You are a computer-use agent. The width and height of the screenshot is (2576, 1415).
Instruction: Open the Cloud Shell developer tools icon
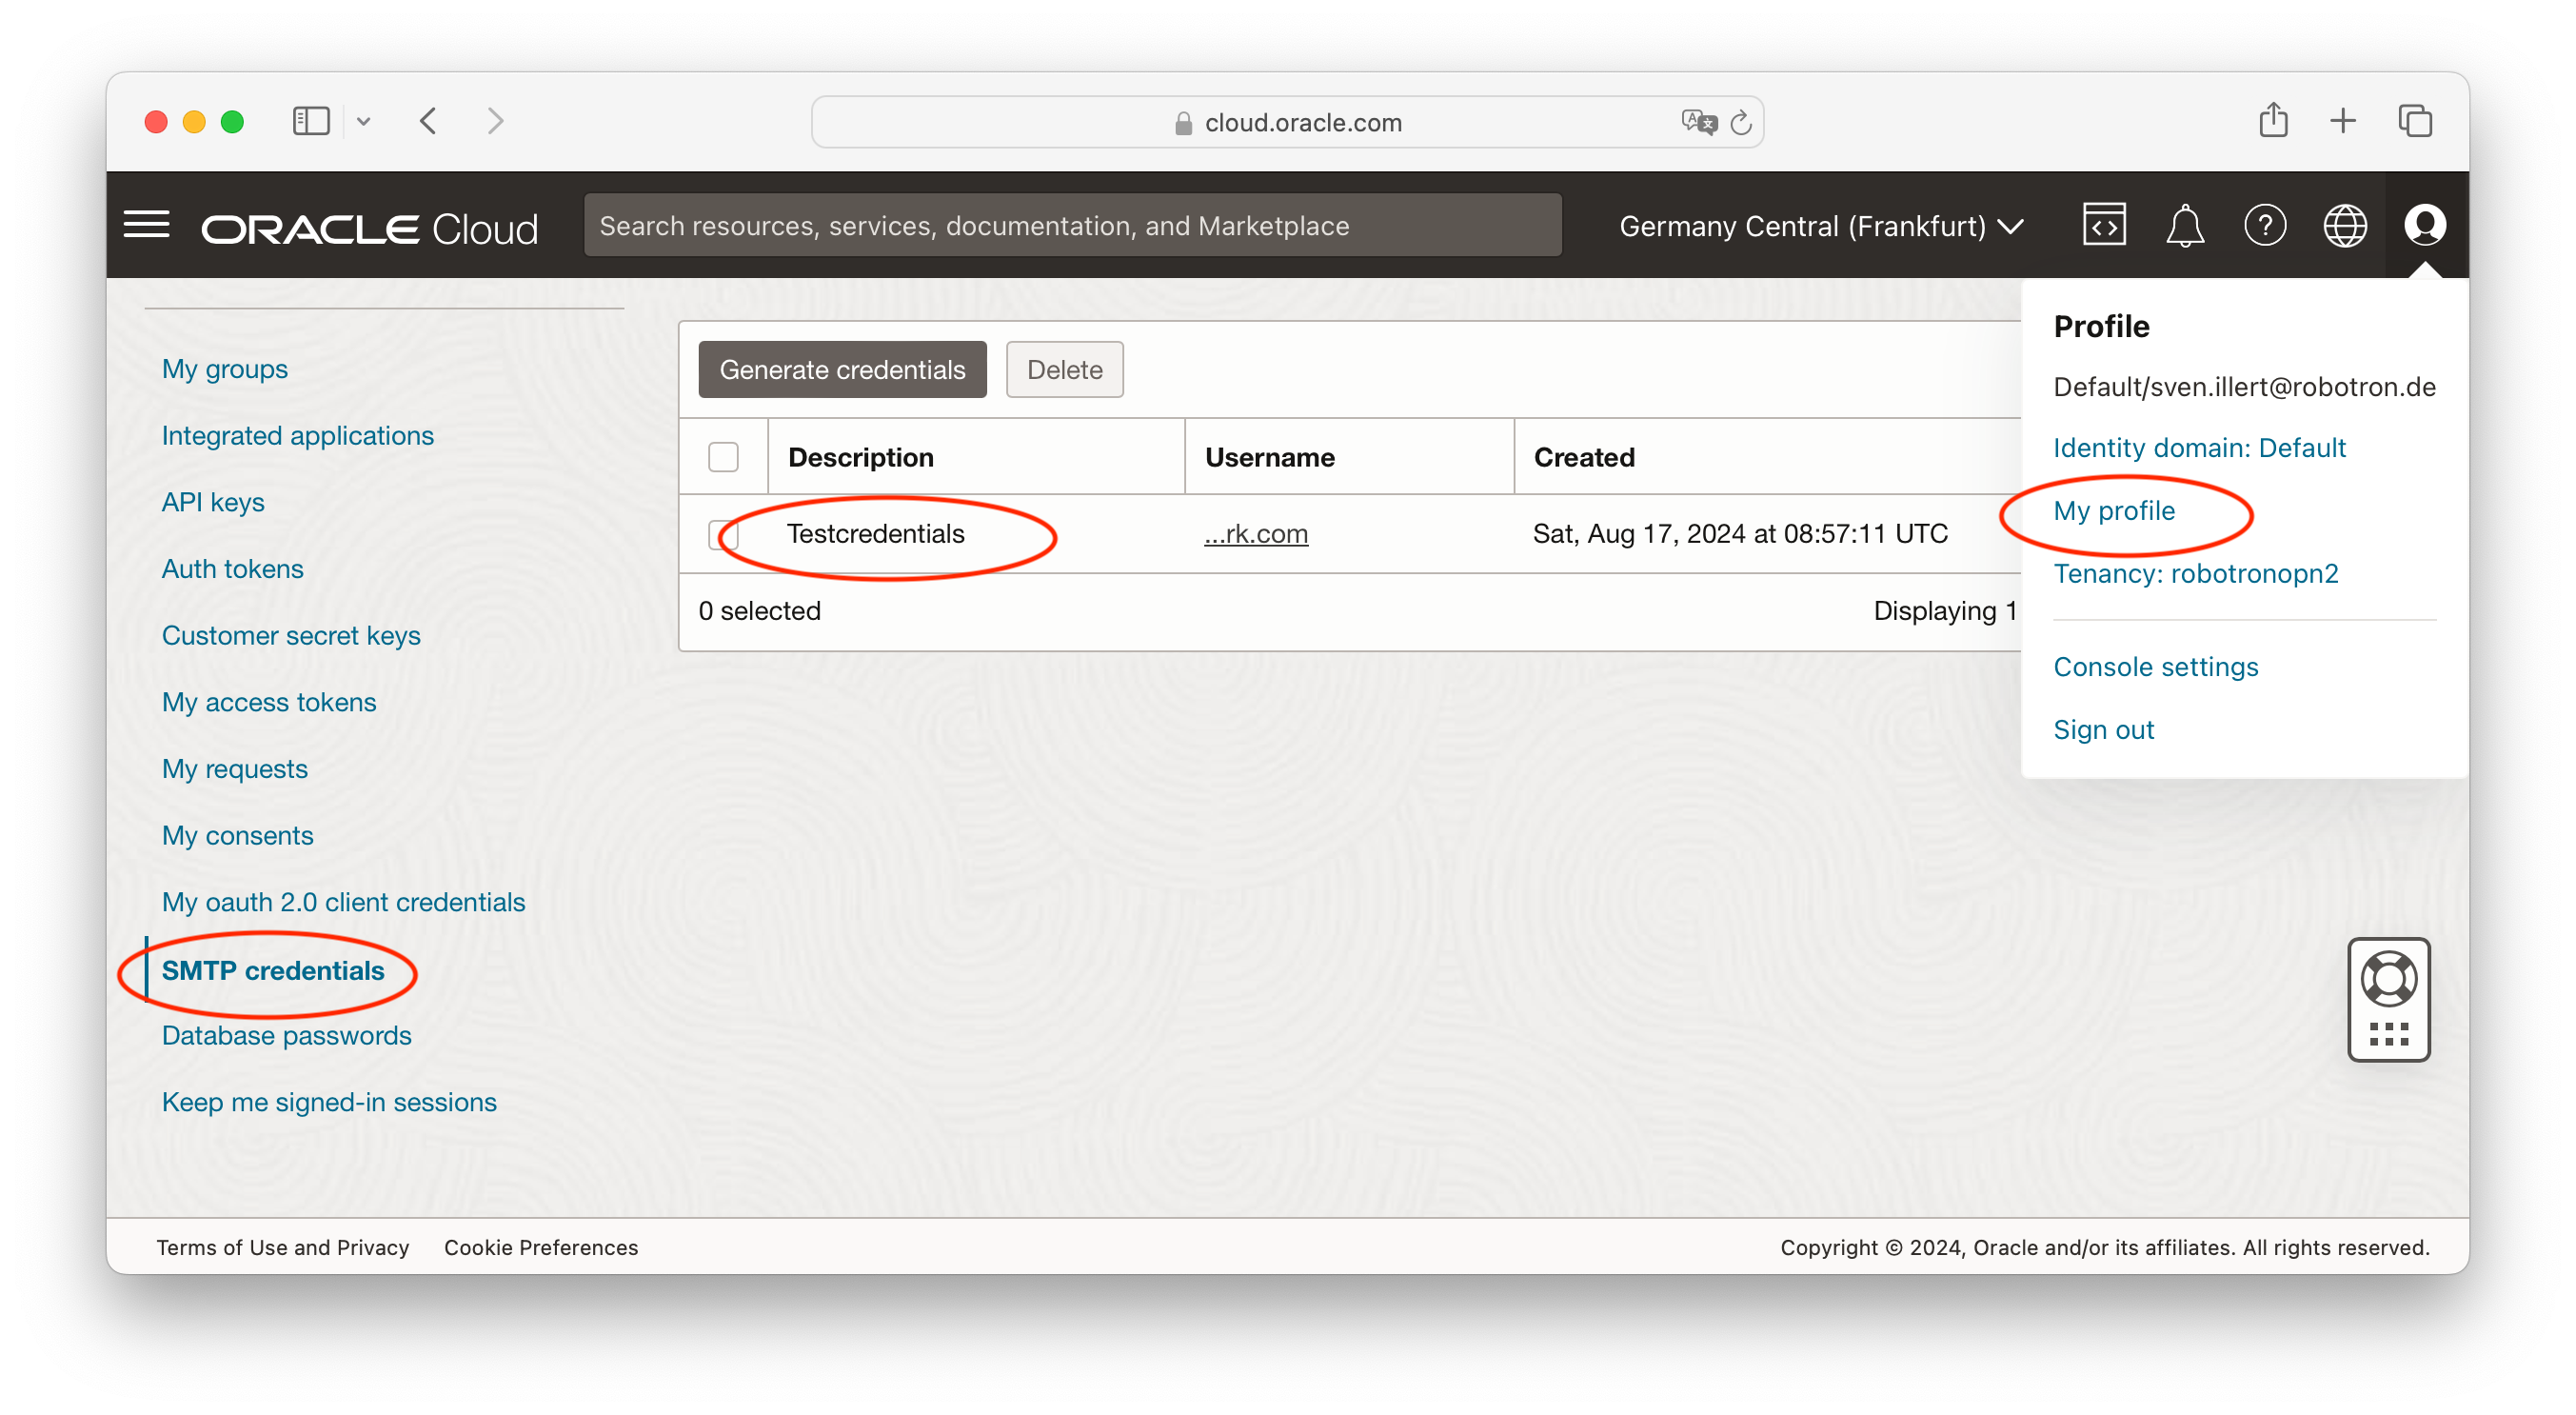[2104, 225]
